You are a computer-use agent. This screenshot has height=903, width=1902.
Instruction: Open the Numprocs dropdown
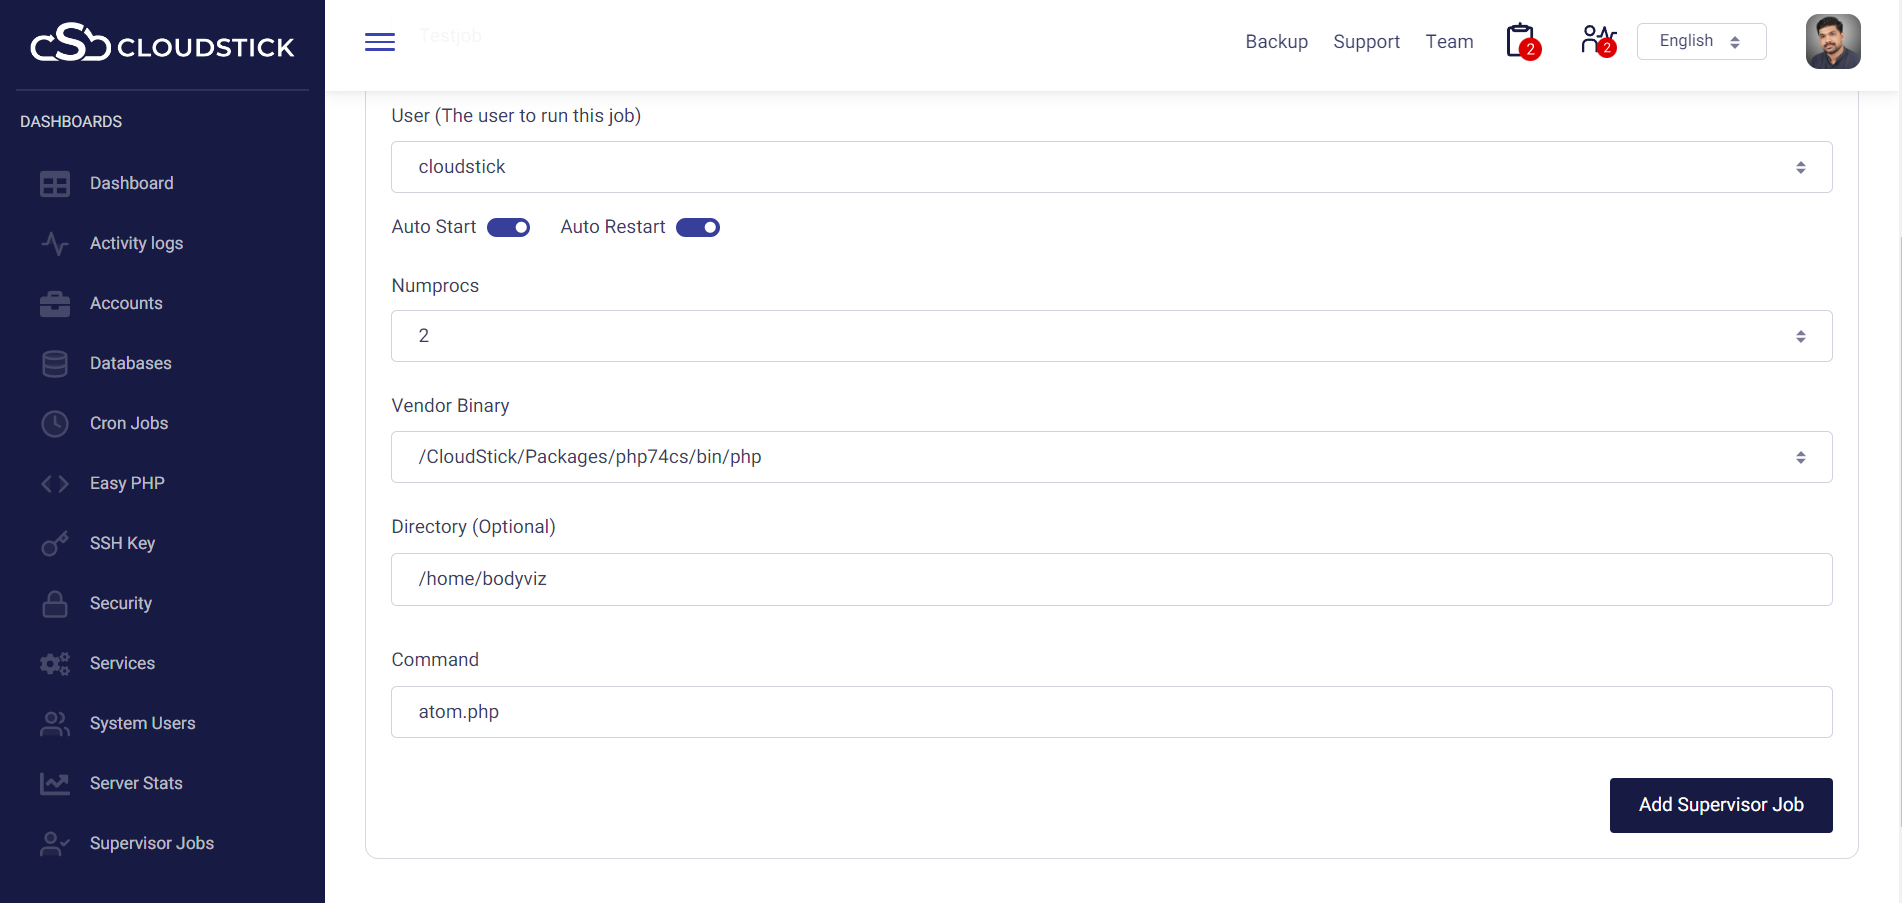pyautogui.click(x=1110, y=336)
